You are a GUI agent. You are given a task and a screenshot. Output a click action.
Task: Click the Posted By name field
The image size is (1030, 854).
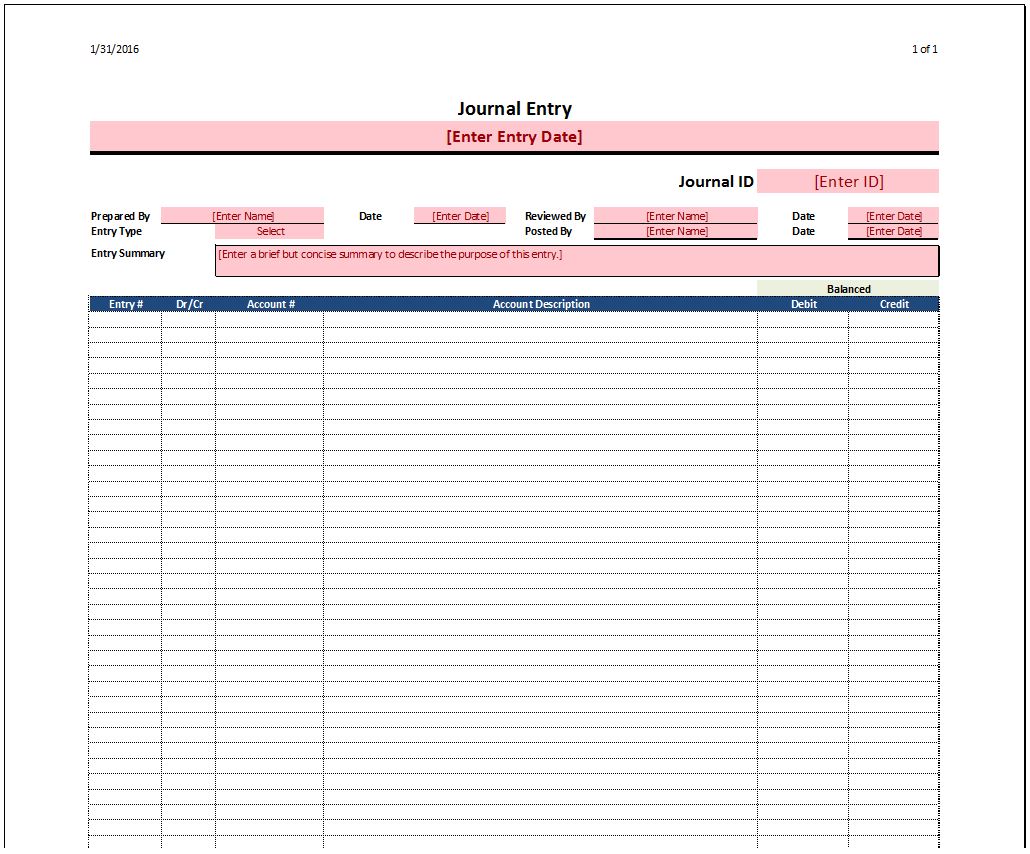point(675,231)
